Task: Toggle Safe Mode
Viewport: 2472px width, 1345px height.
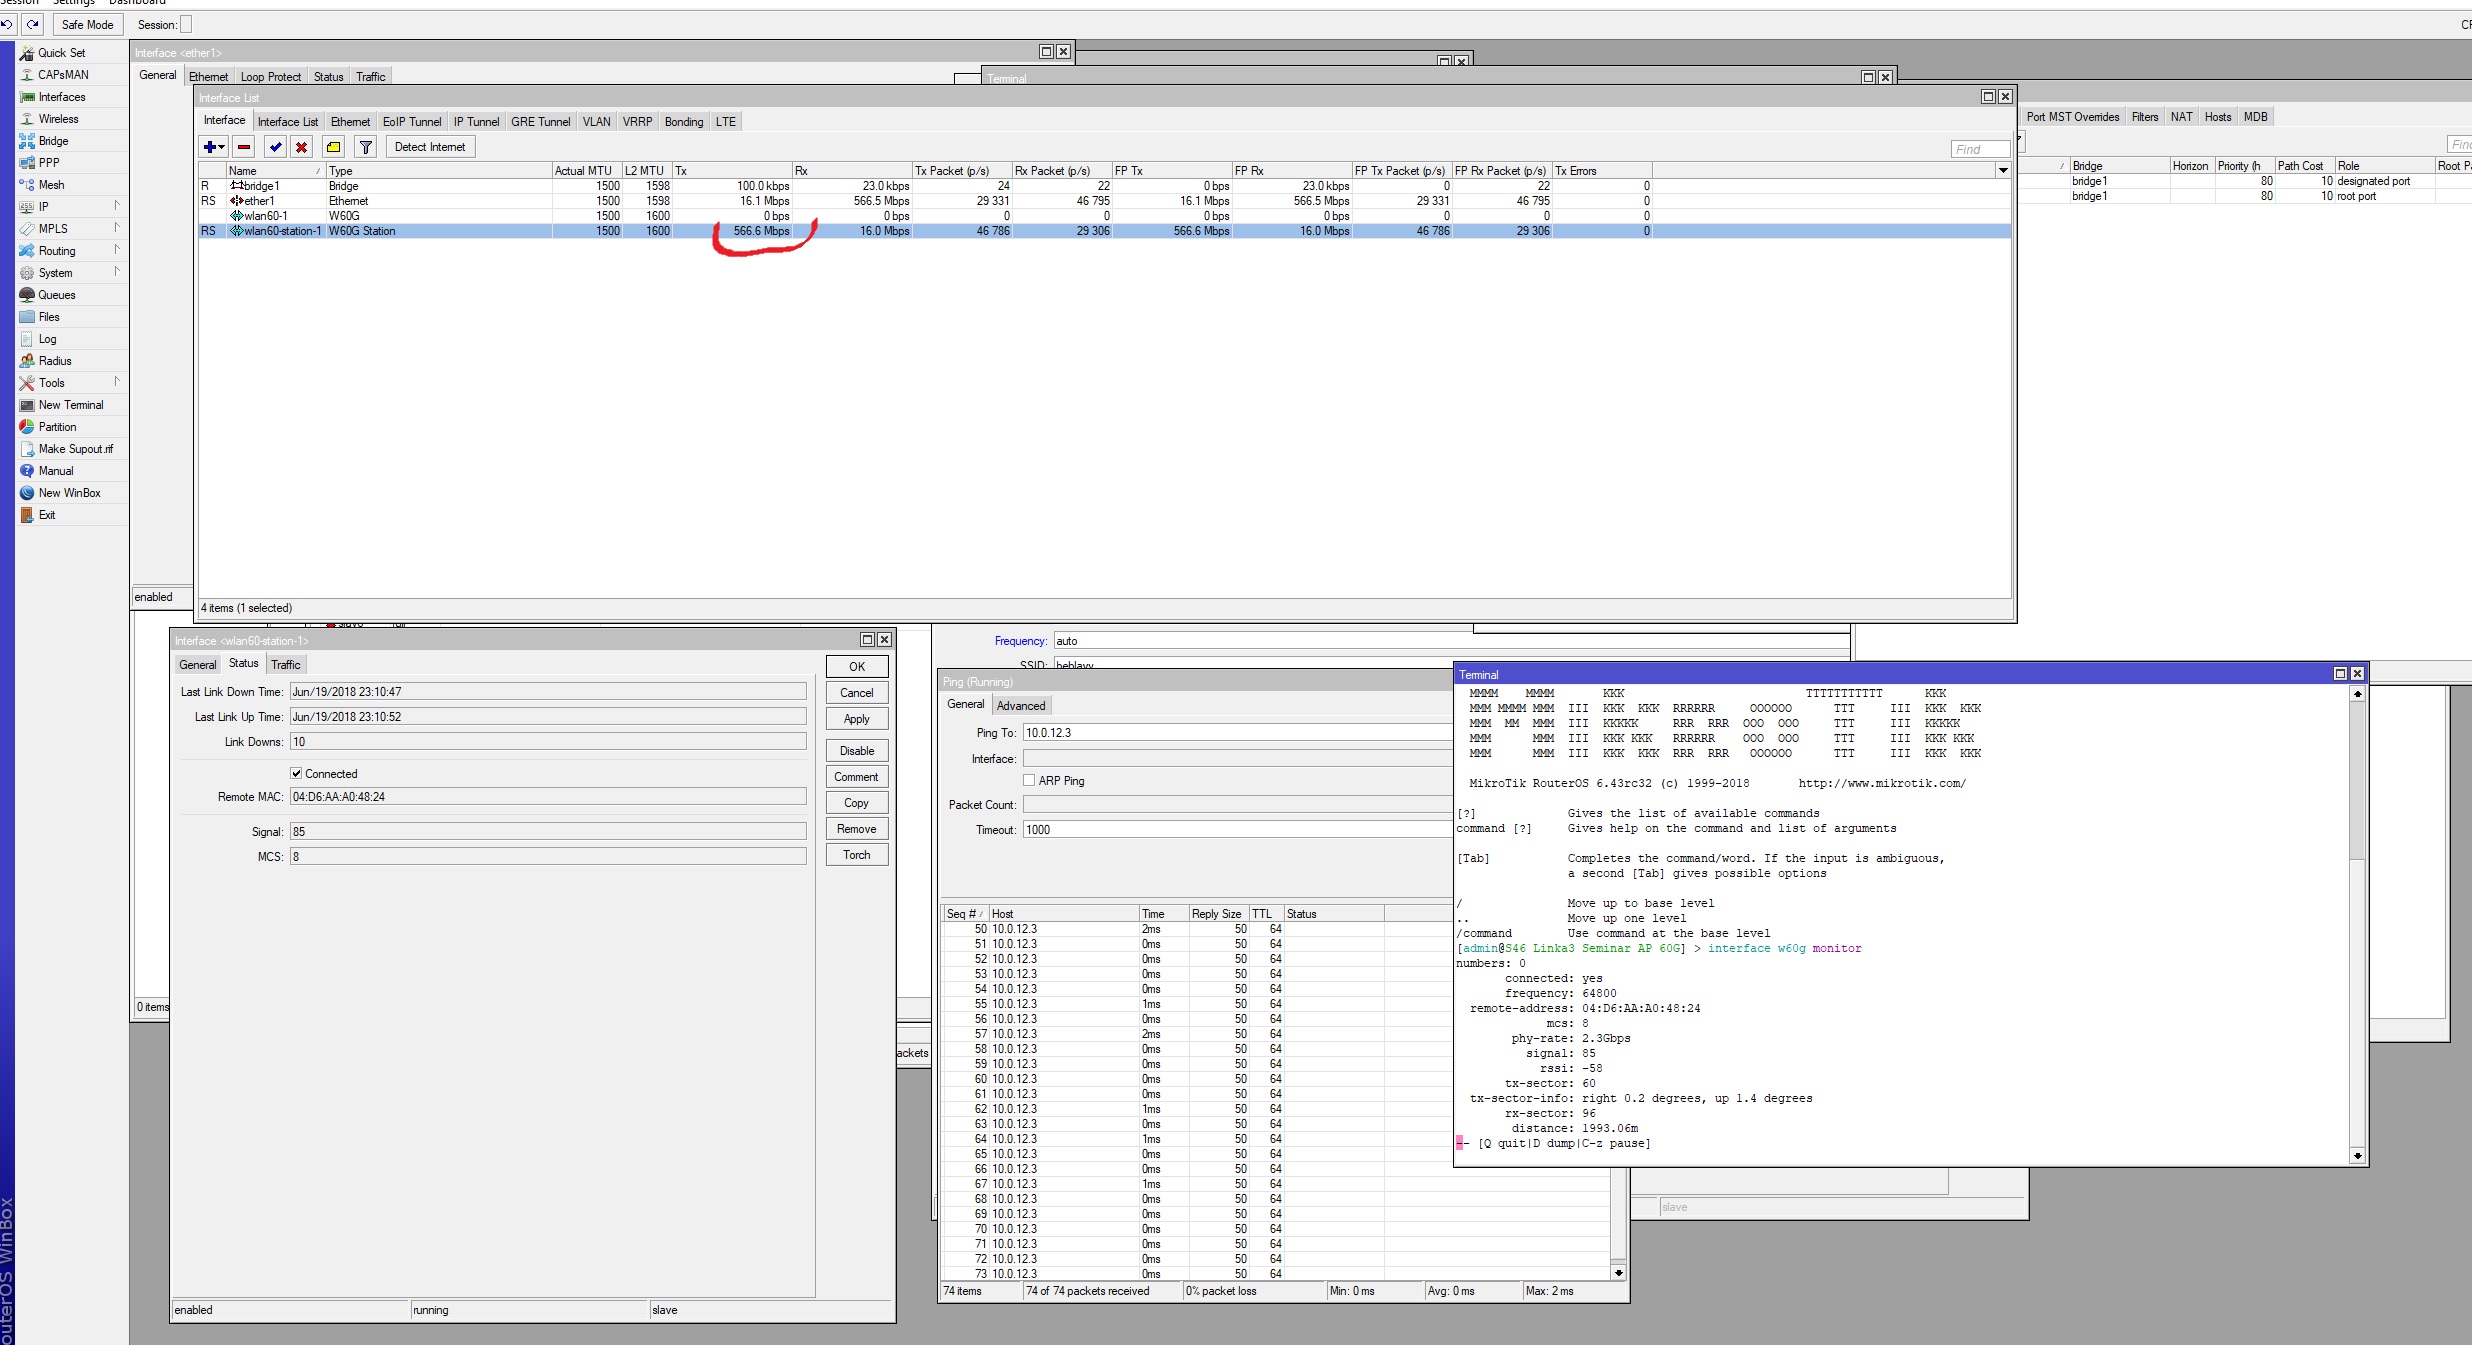Action: tap(87, 24)
